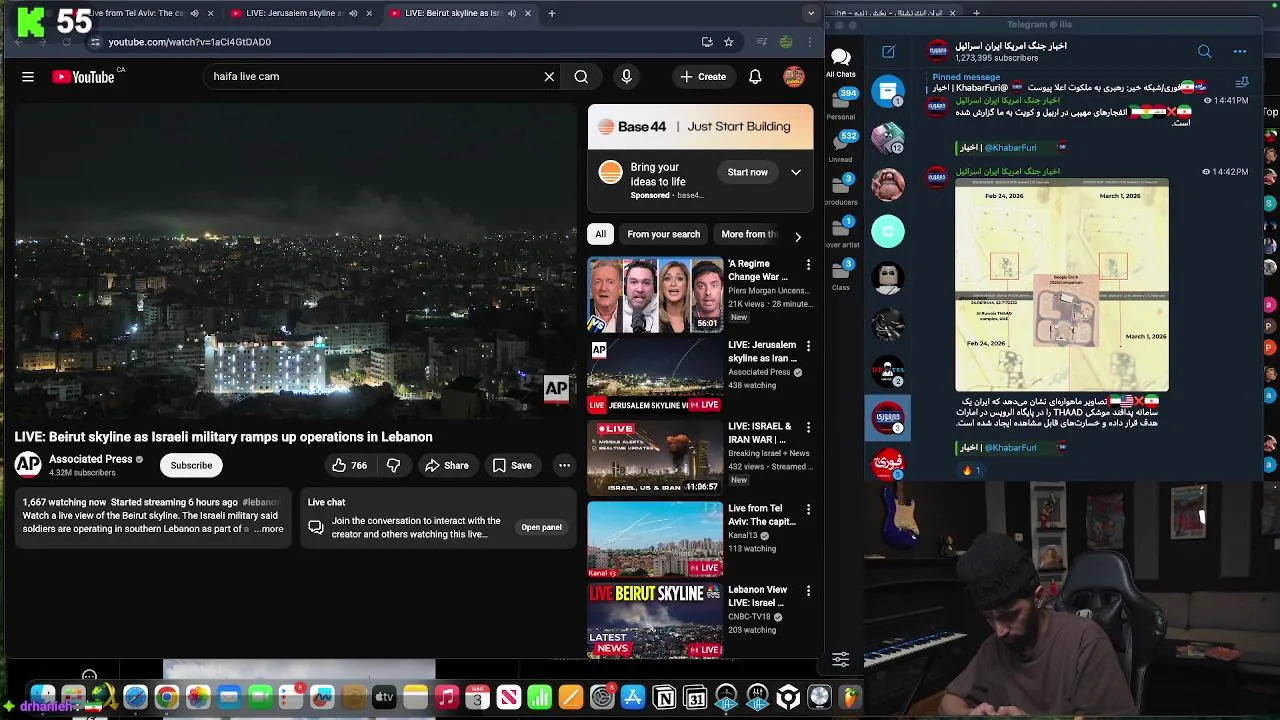Click the YouTube search magnifier button
This screenshot has height=720, width=1280.
coord(581,76)
